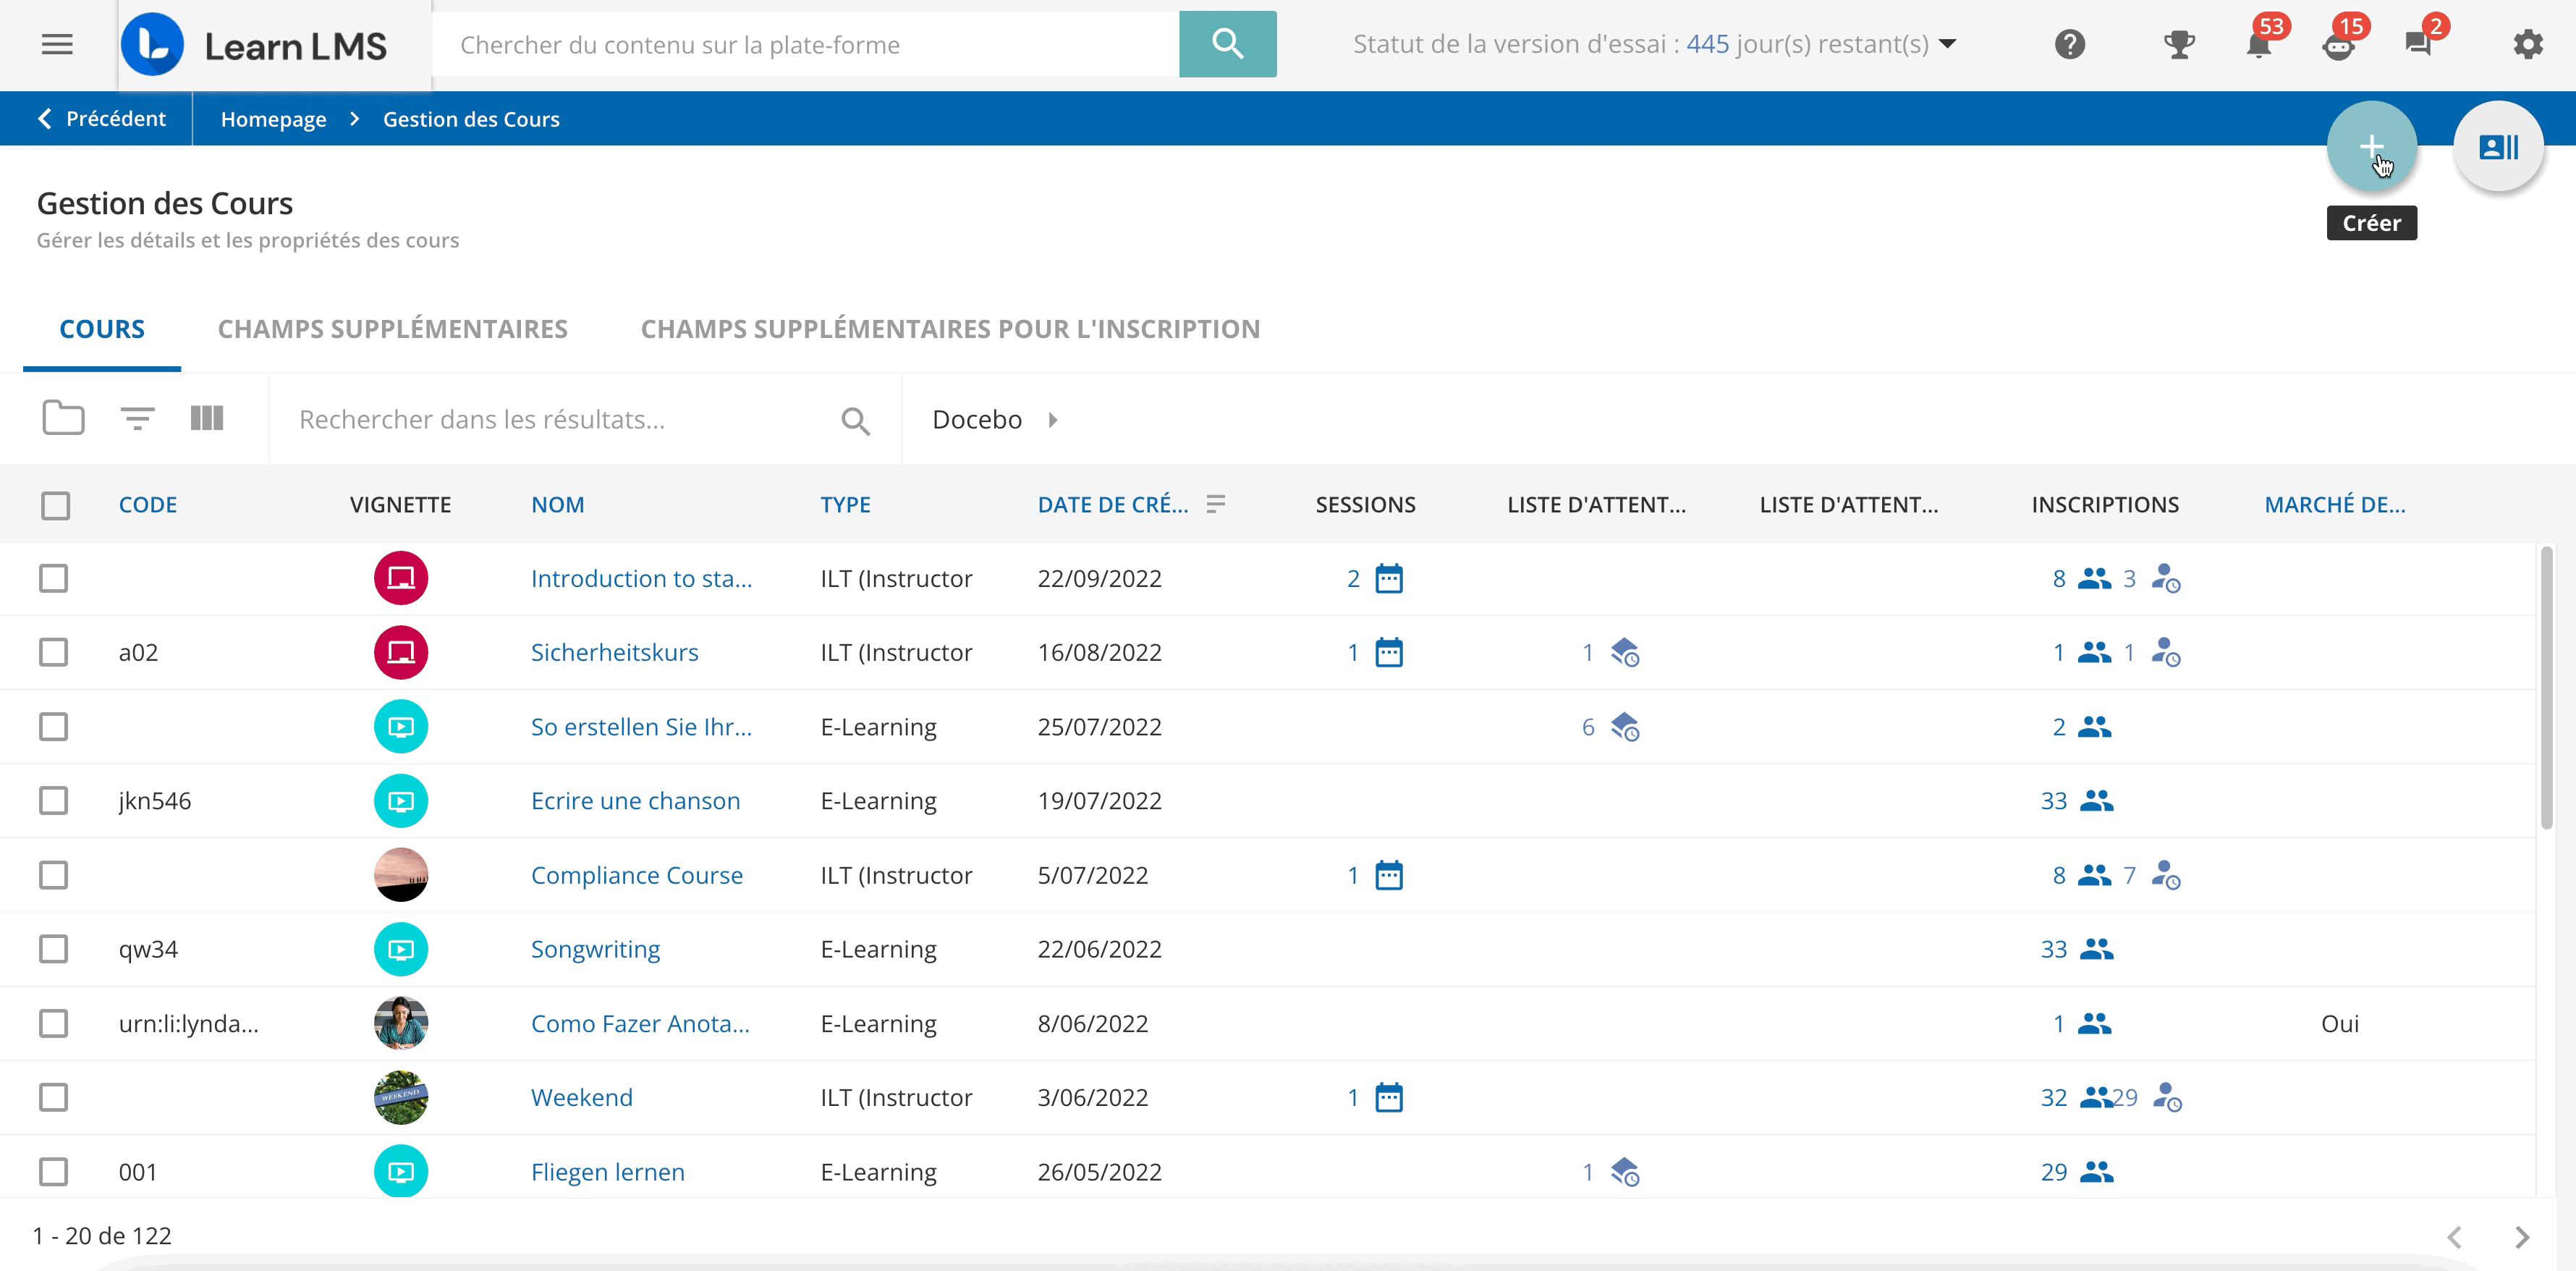The height and width of the screenshot is (1271, 2576).
Task: Open chat messages icon with 2 badge
Action: click(2417, 44)
